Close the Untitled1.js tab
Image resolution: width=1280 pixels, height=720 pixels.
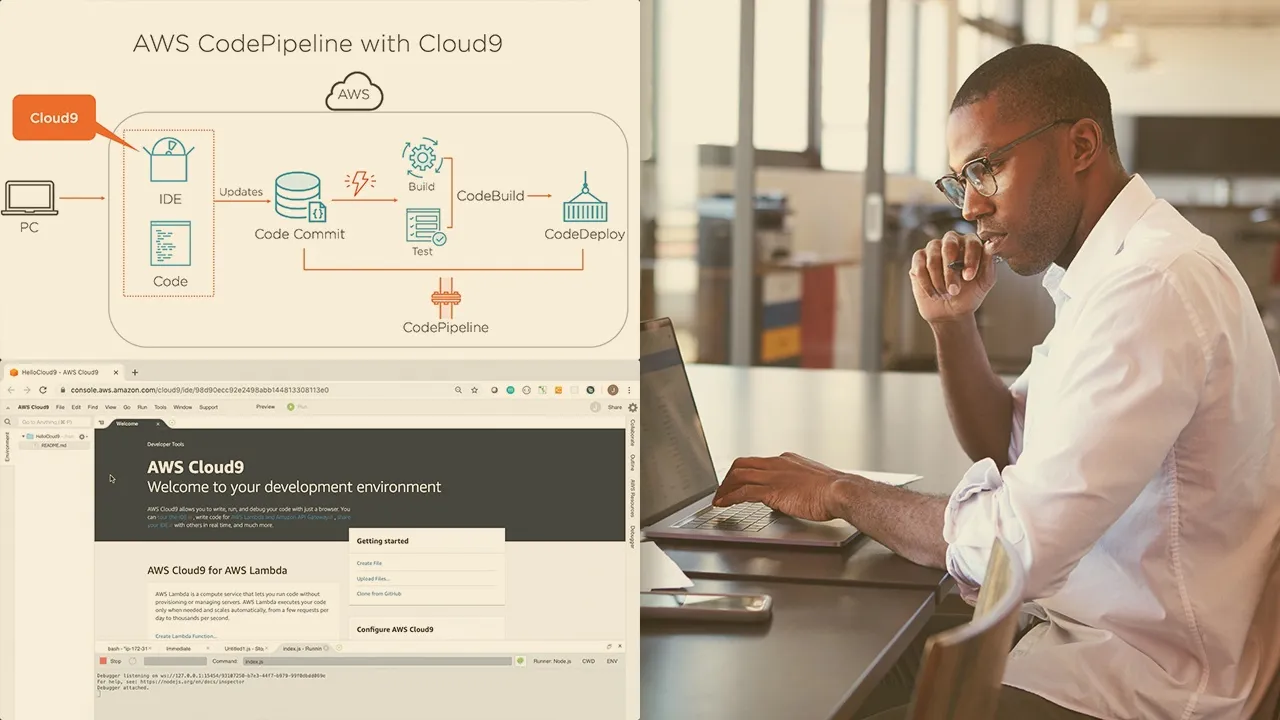coord(266,648)
